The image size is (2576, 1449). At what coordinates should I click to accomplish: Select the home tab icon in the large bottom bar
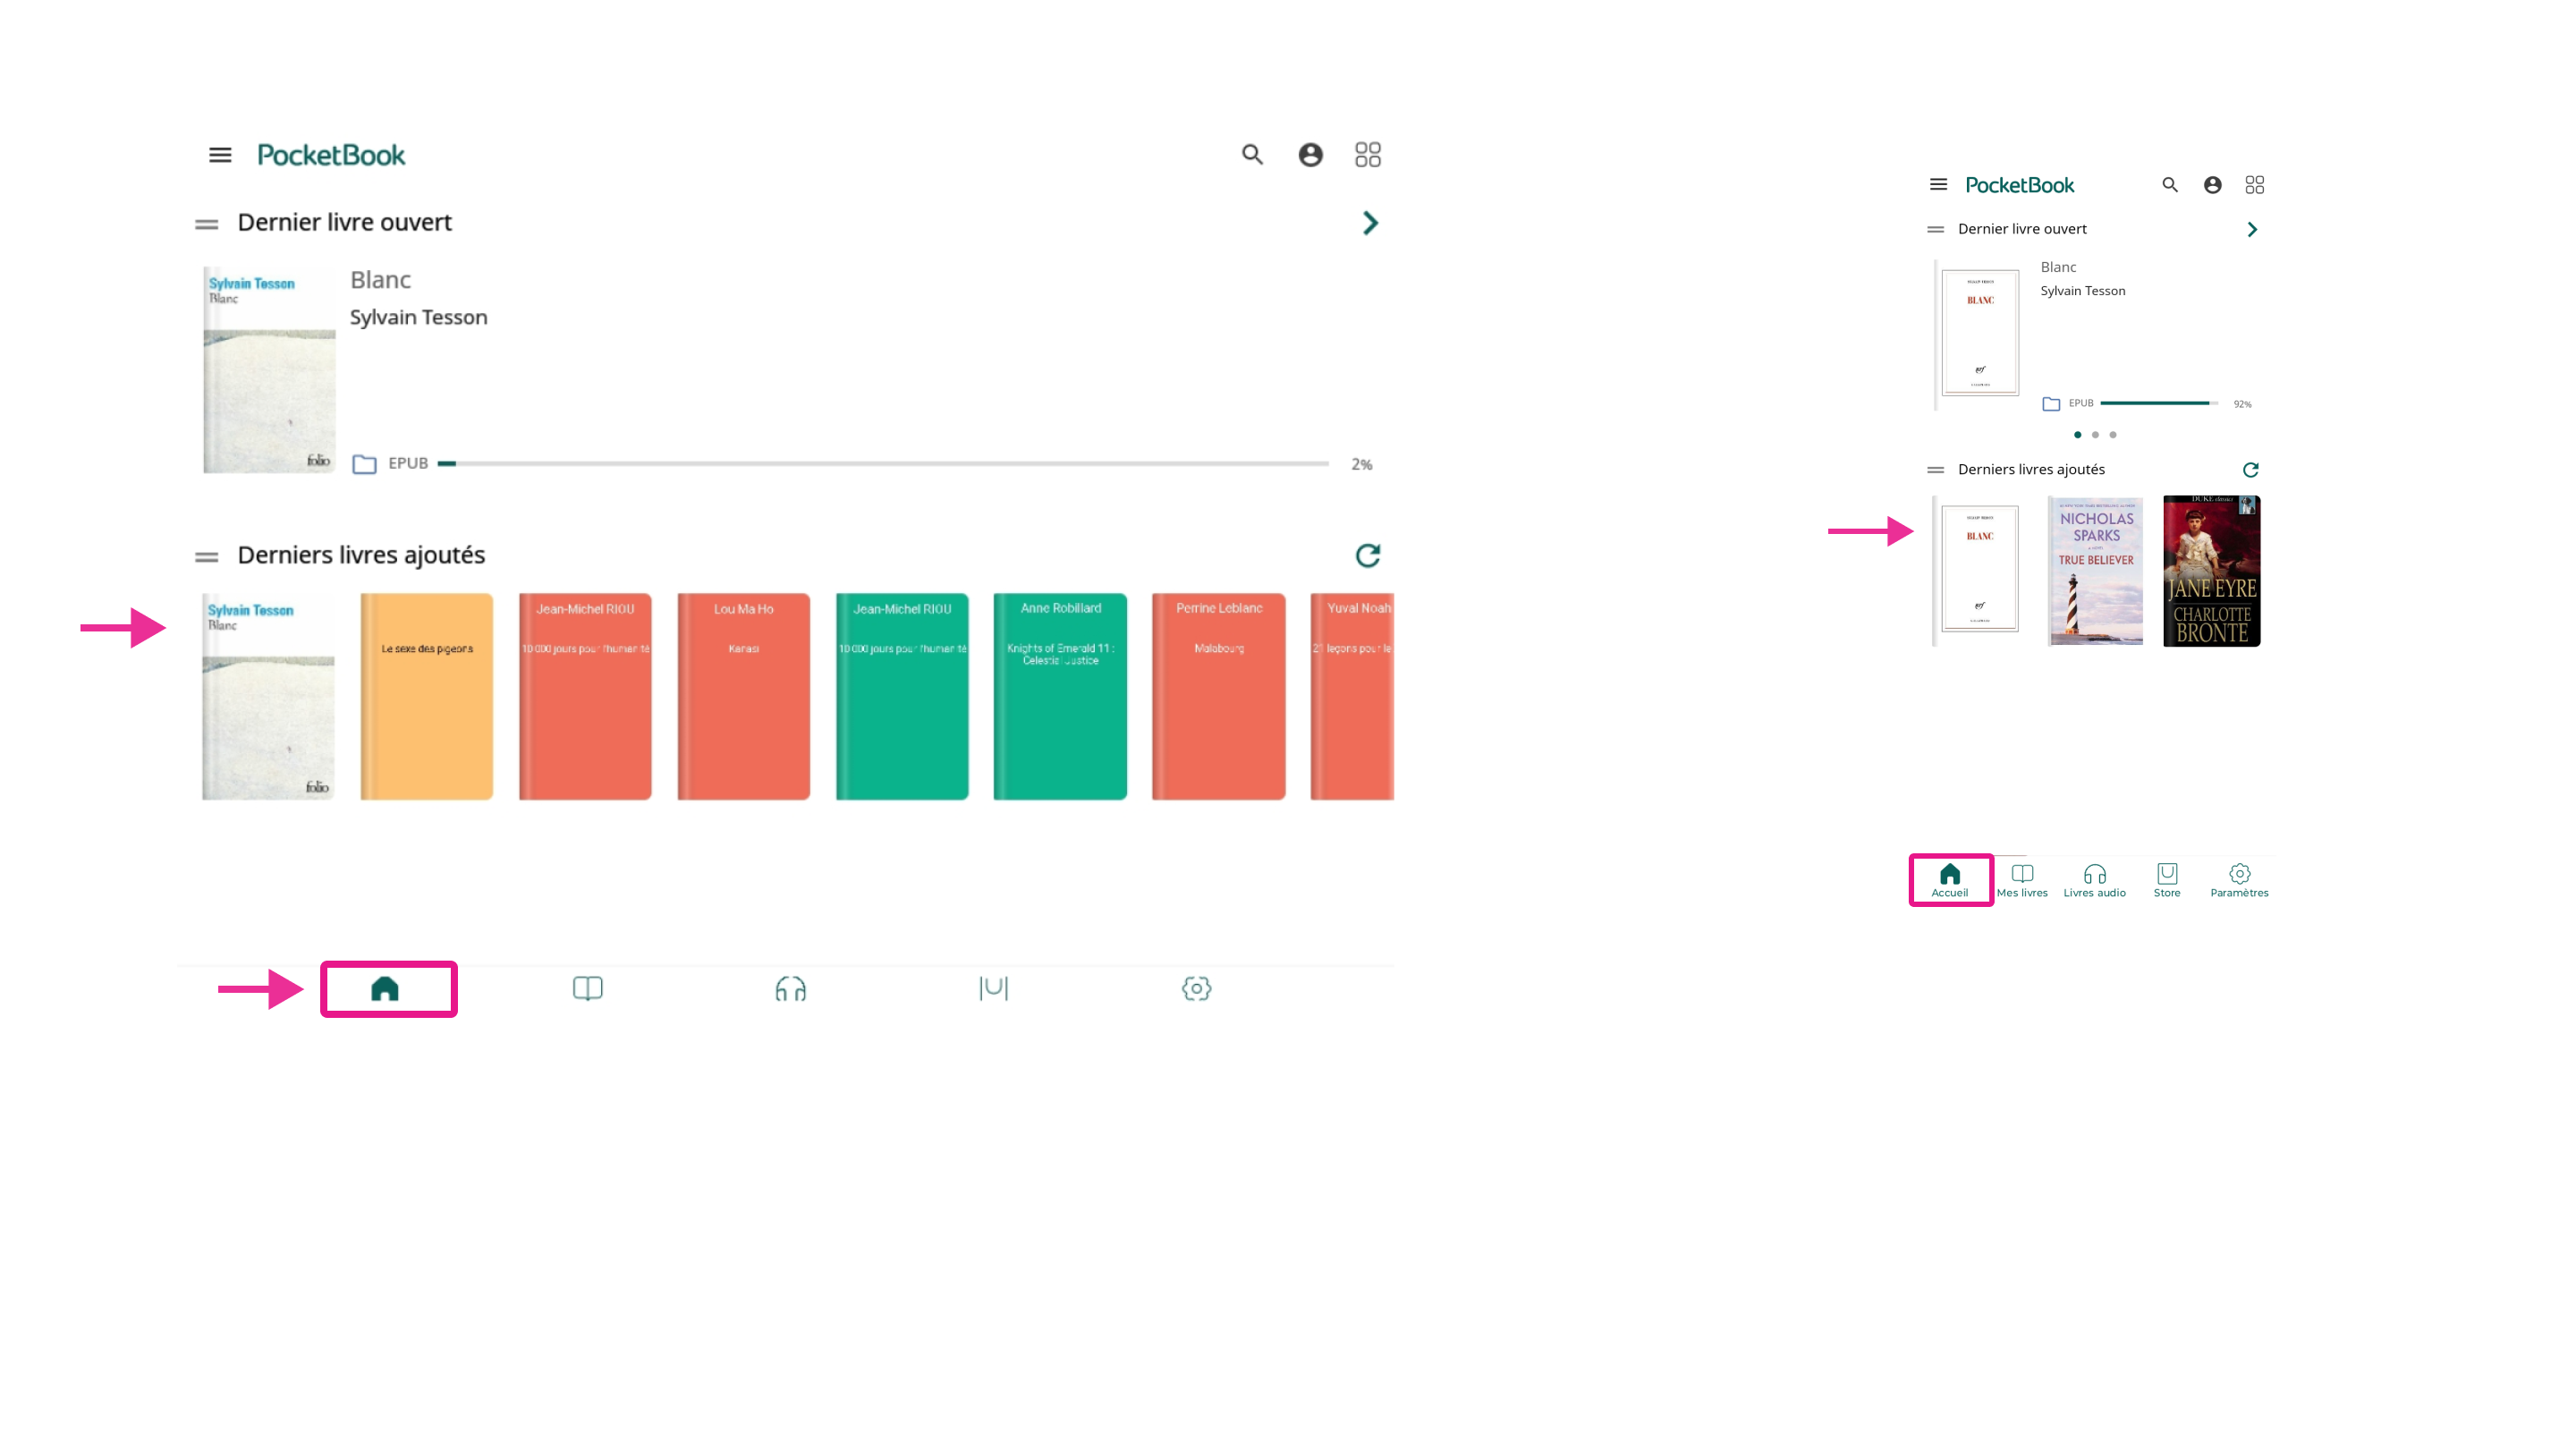tap(385, 989)
